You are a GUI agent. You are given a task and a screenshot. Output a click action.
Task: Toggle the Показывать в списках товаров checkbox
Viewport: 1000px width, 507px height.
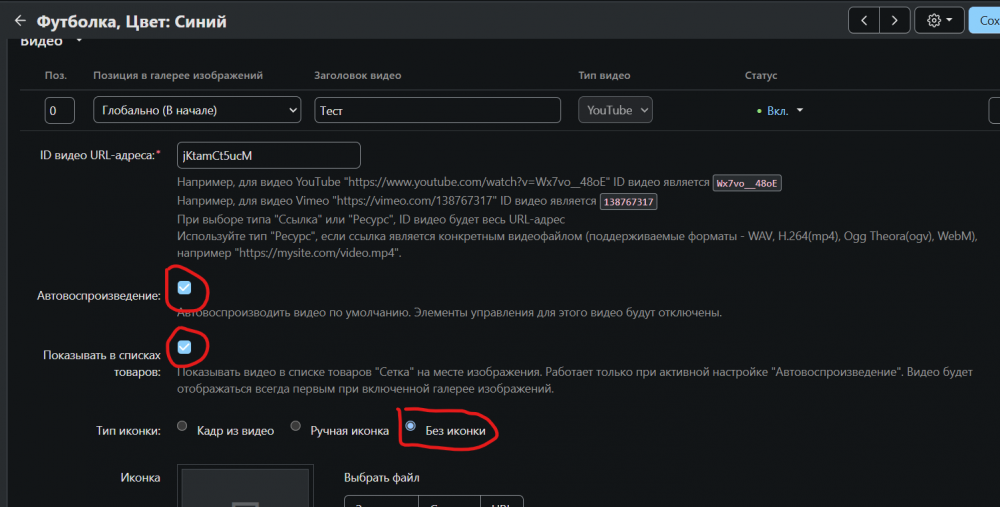[184, 347]
